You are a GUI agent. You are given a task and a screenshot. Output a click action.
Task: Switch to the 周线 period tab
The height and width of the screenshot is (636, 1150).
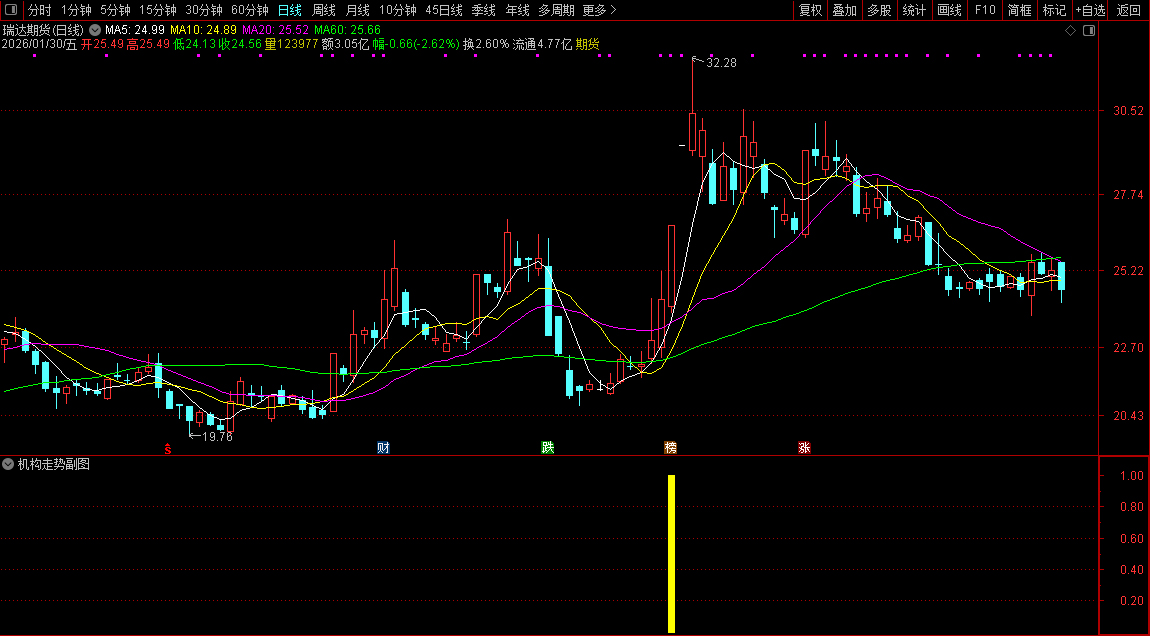pyautogui.click(x=324, y=10)
